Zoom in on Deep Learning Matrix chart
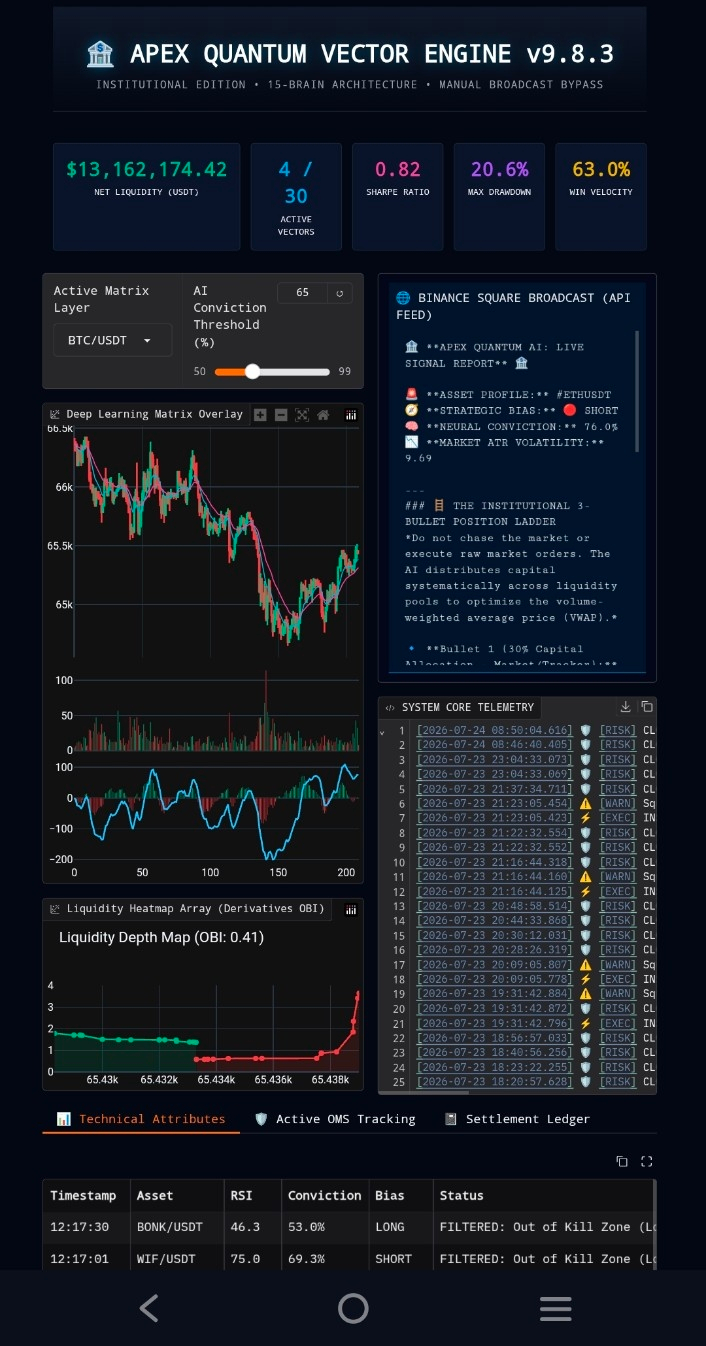 pyautogui.click(x=260, y=415)
